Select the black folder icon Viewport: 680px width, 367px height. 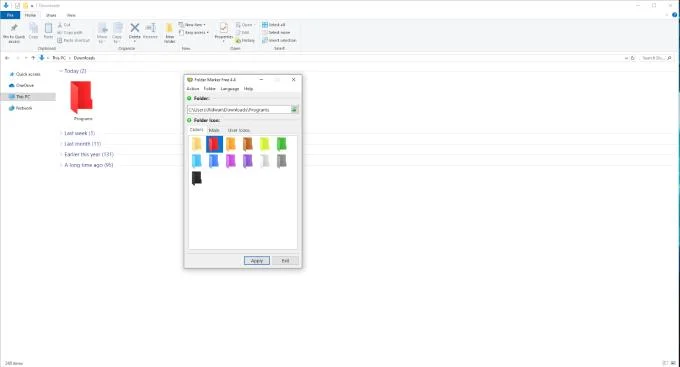click(197, 178)
